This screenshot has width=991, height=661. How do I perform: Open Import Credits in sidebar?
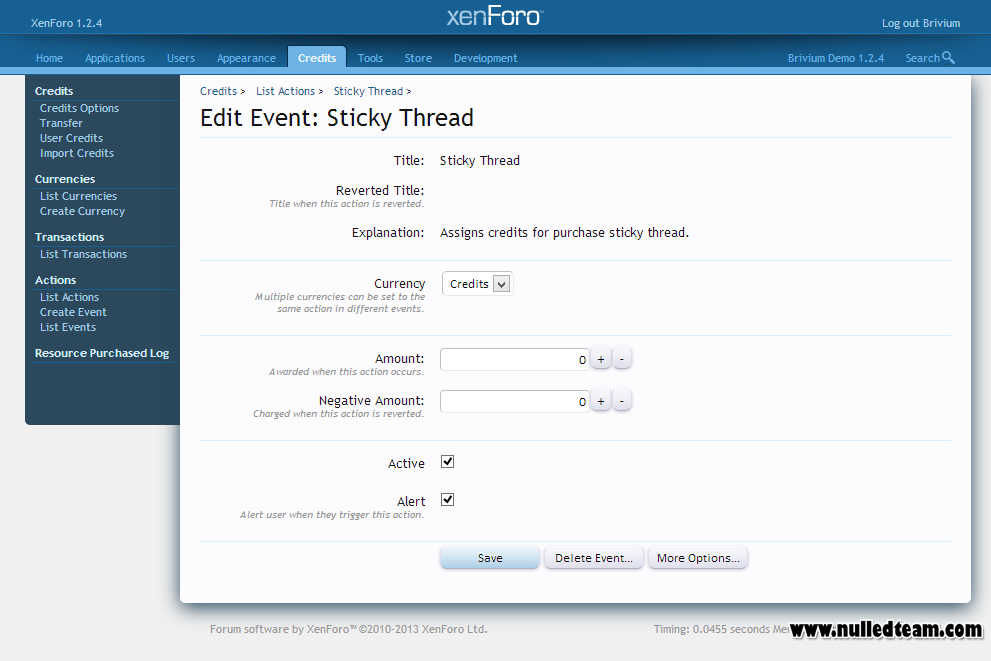[77, 154]
